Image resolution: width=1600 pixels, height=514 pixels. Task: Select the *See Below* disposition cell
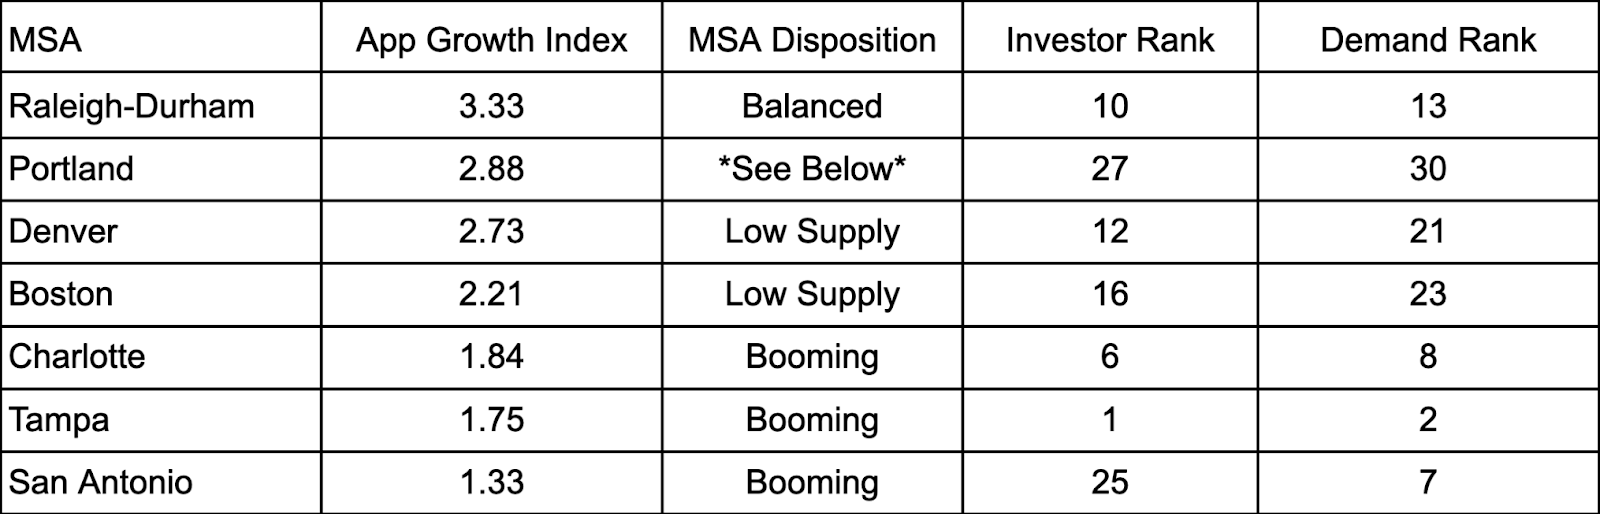pos(812,168)
